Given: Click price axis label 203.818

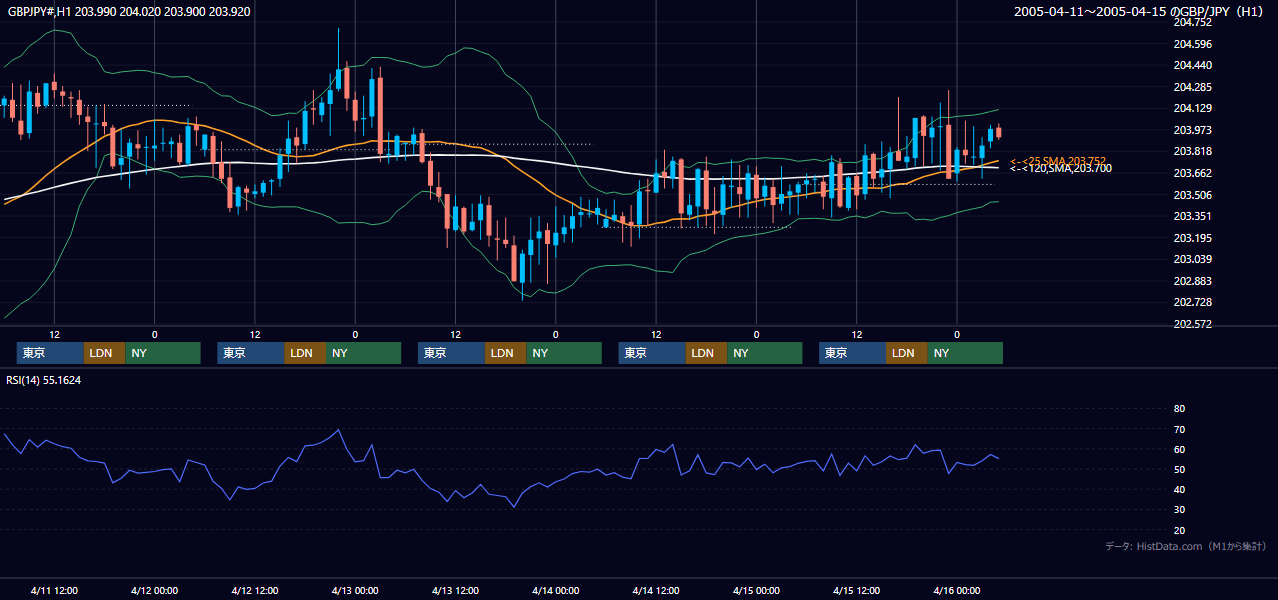Looking at the screenshot, I should [x=1191, y=152].
